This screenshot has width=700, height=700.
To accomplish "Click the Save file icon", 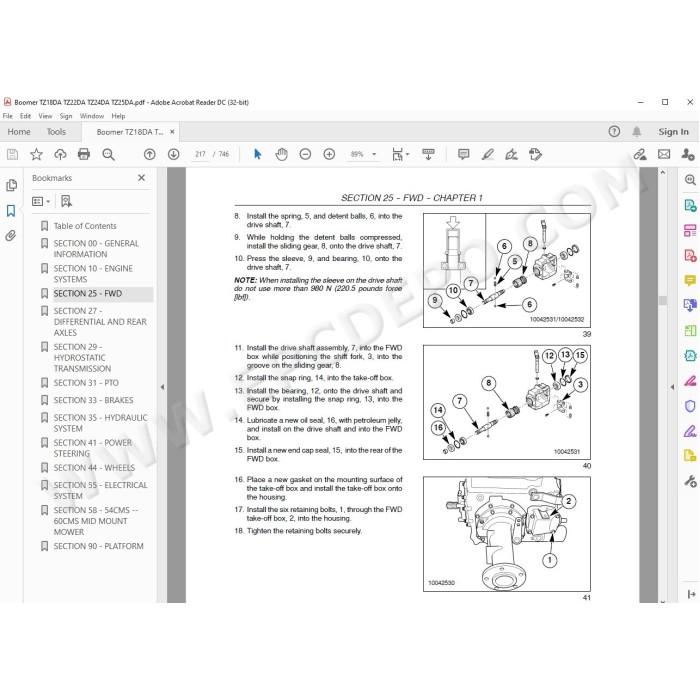I will coord(12,154).
